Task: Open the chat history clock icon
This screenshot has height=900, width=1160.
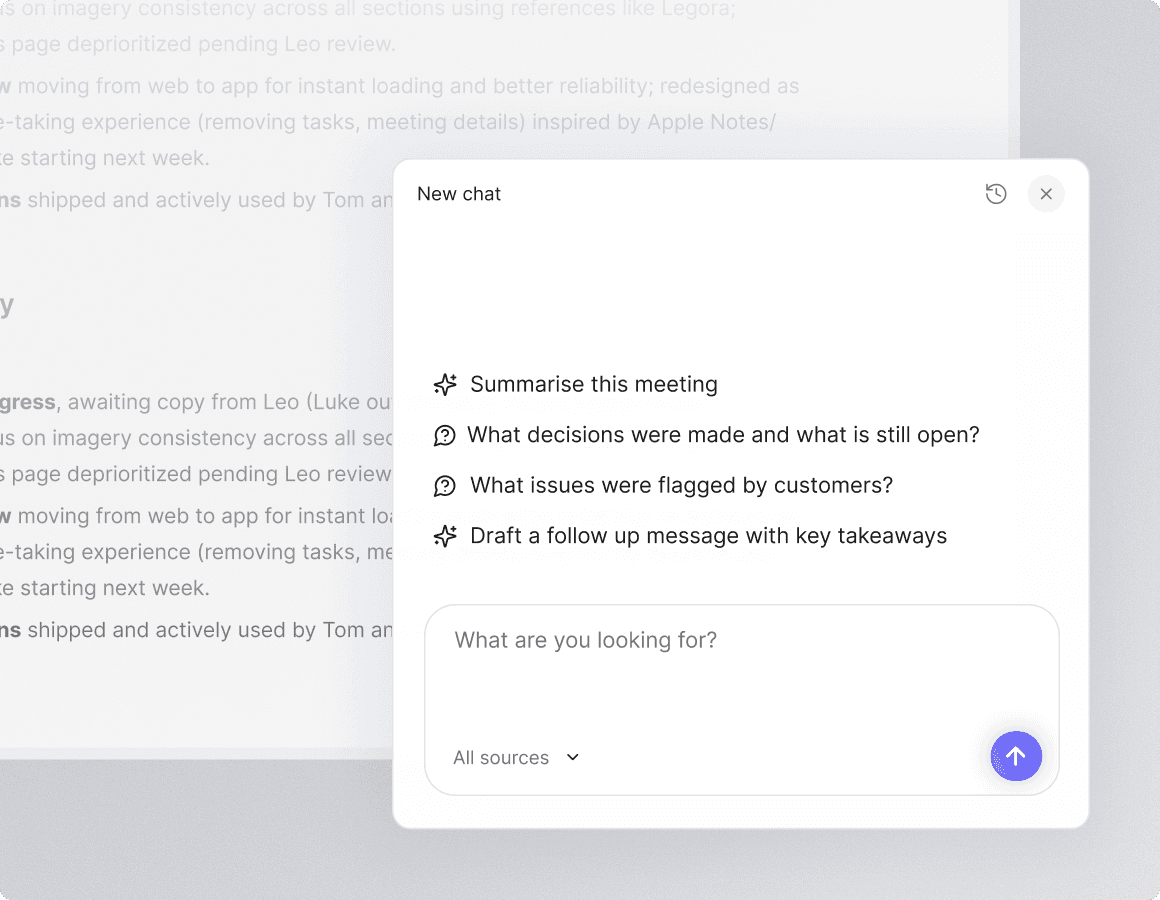Action: pos(995,194)
